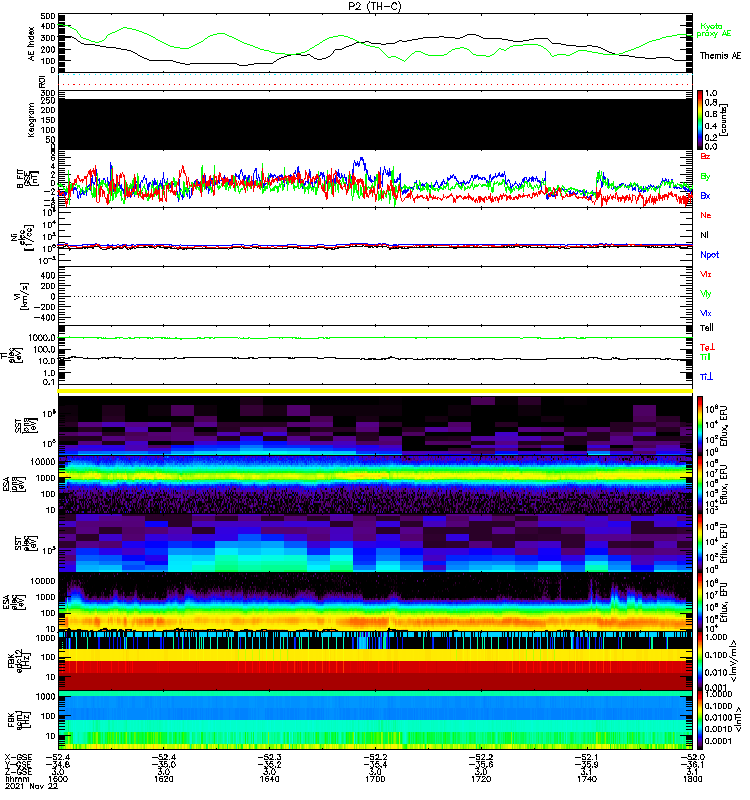Click the blue Ti perpendicular legend label
This screenshot has height=800, width=750.
[706, 377]
